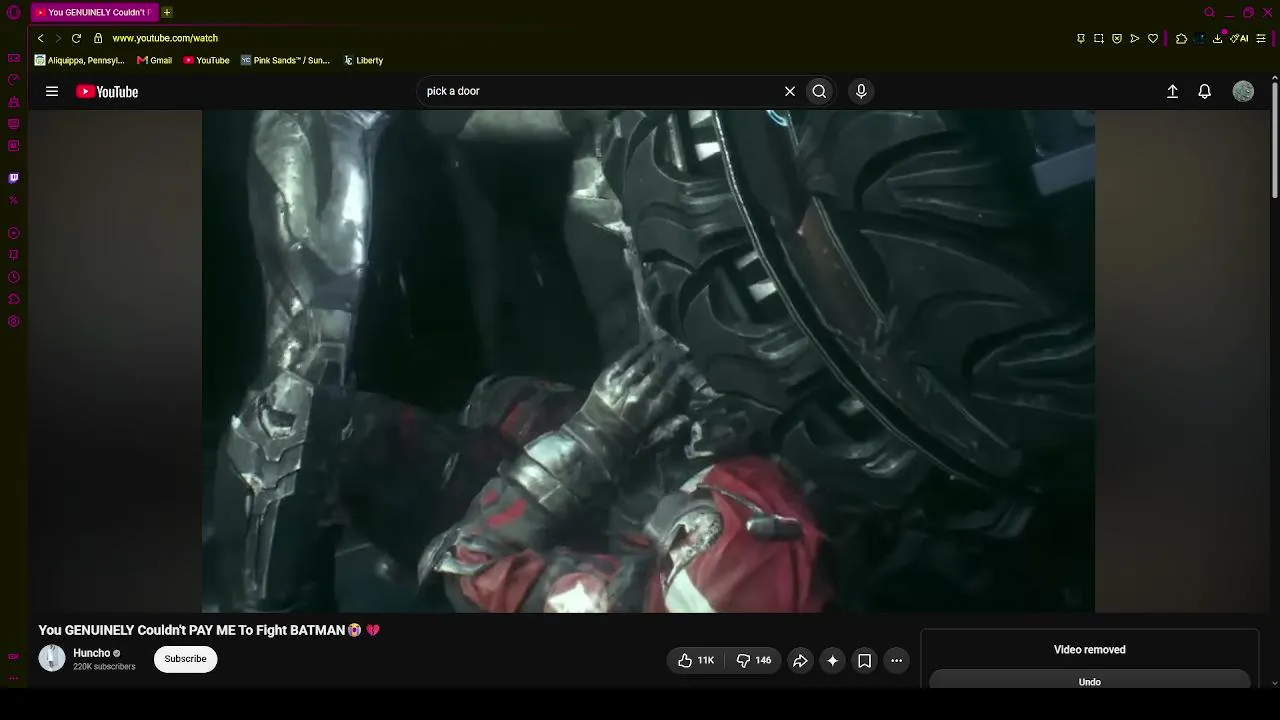The height and width of the screenshot is (720, 1280).
Task: Share this video
Action: (x=800, y=660)
